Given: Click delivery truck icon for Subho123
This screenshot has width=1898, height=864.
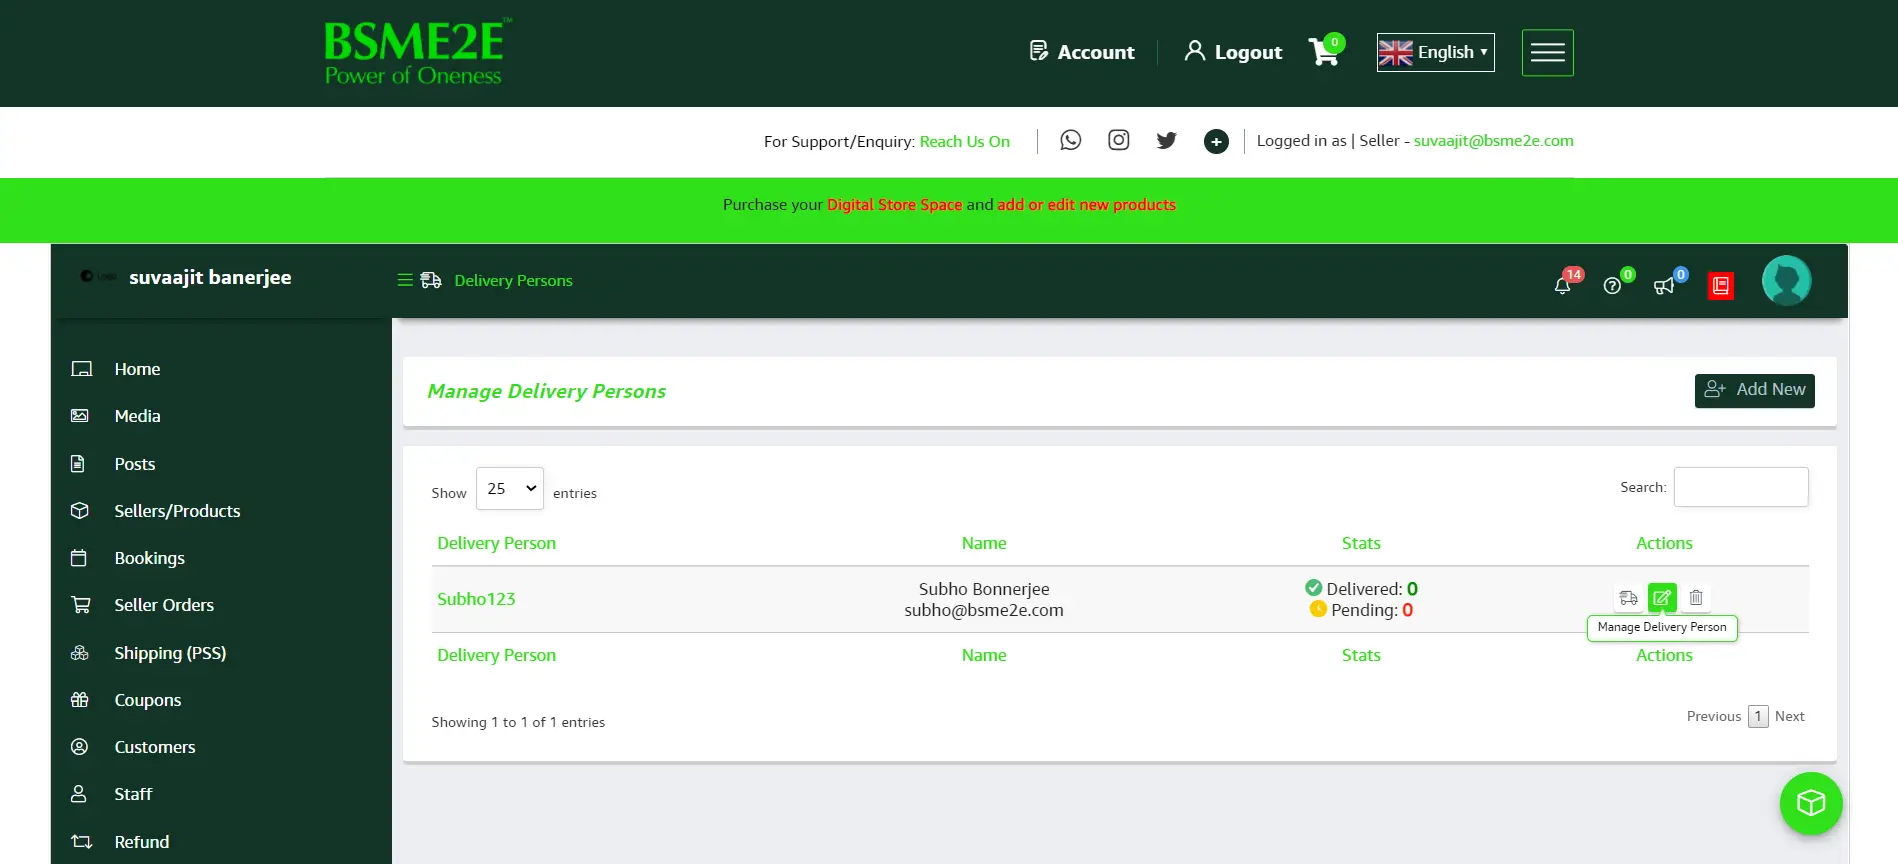Looking at the screenshot, I should 1628,598.
